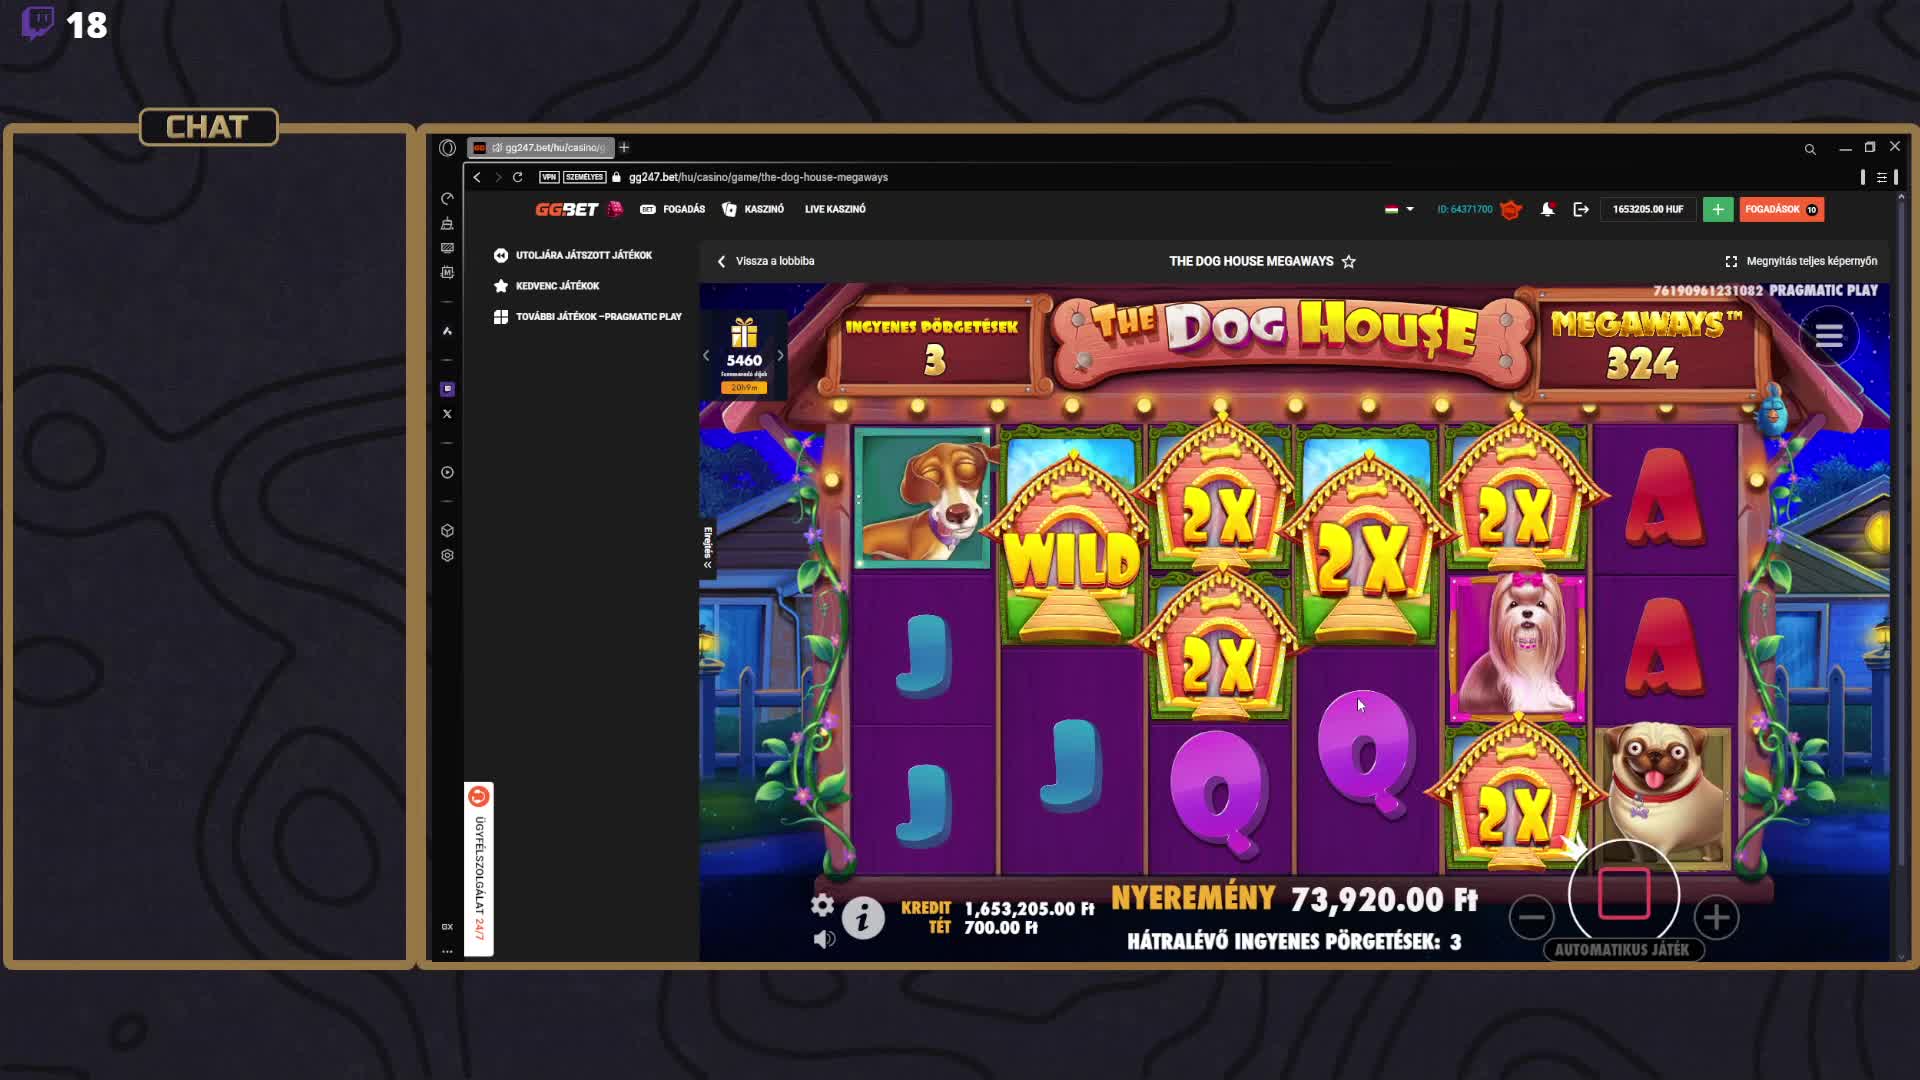
Task: Open a new browser tab
Action: (x=624, y=147)
